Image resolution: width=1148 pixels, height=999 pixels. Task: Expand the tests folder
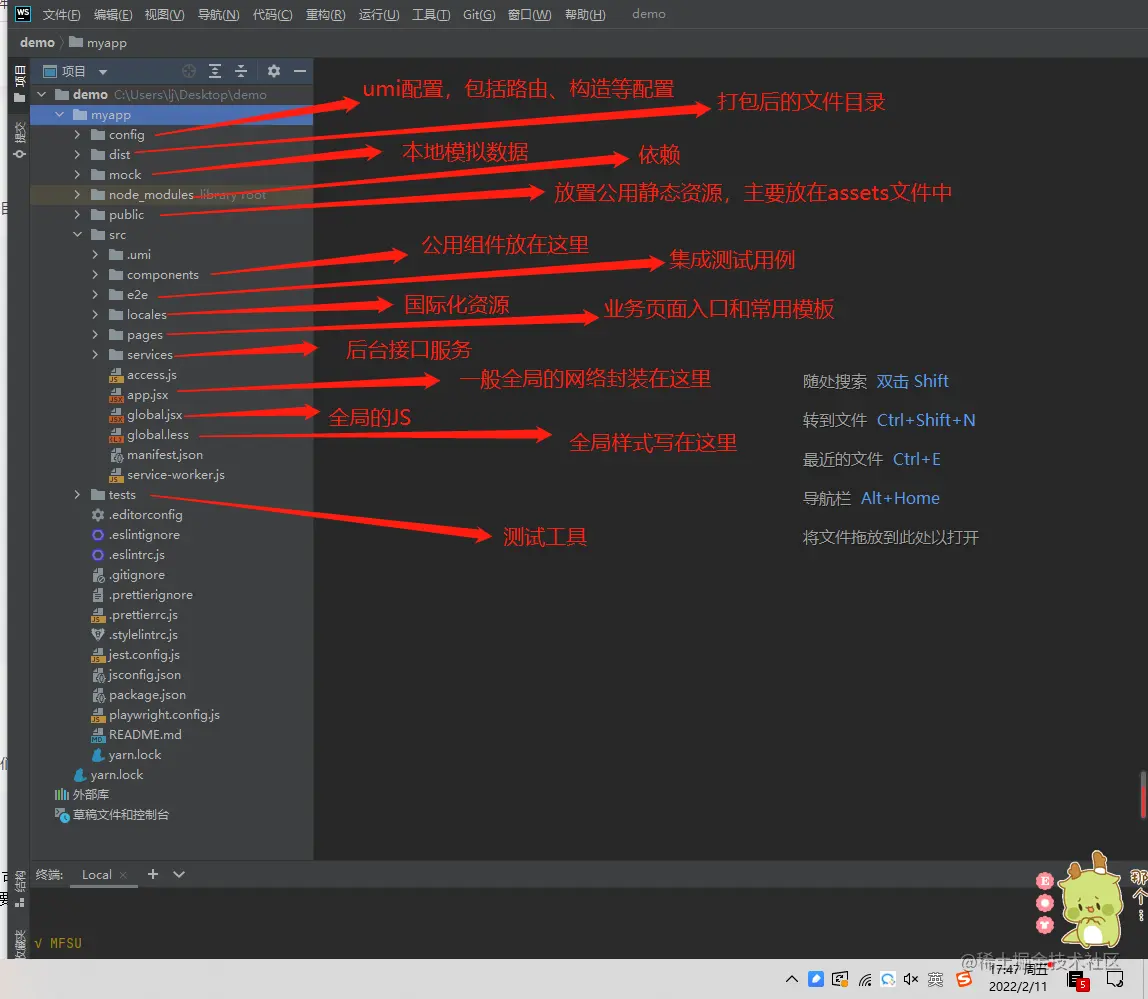pyautogui.click(x=78, y=494)
